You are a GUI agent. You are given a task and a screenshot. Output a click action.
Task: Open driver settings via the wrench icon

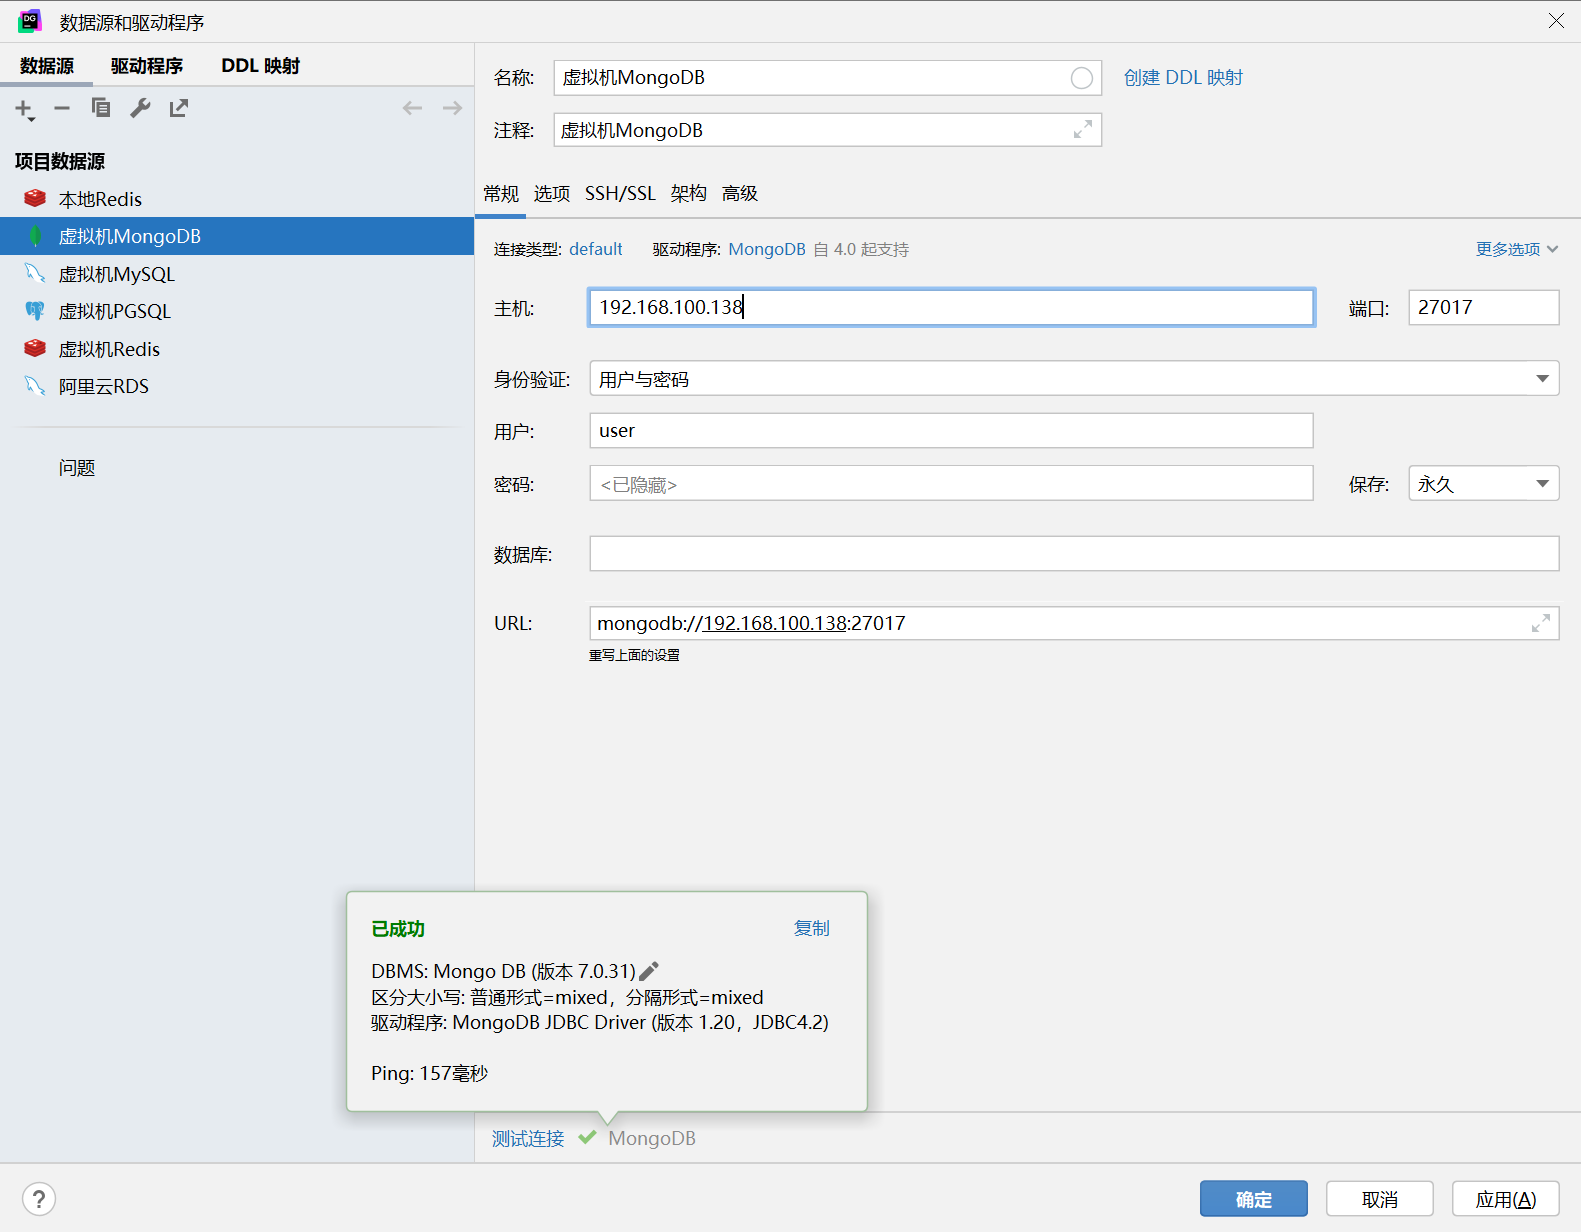(x=140, y=108)
